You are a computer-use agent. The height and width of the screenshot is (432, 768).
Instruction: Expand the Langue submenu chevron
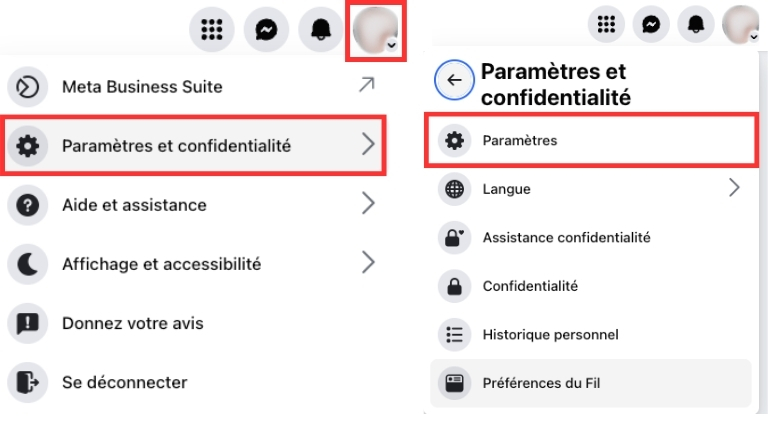tap(734, 188)
